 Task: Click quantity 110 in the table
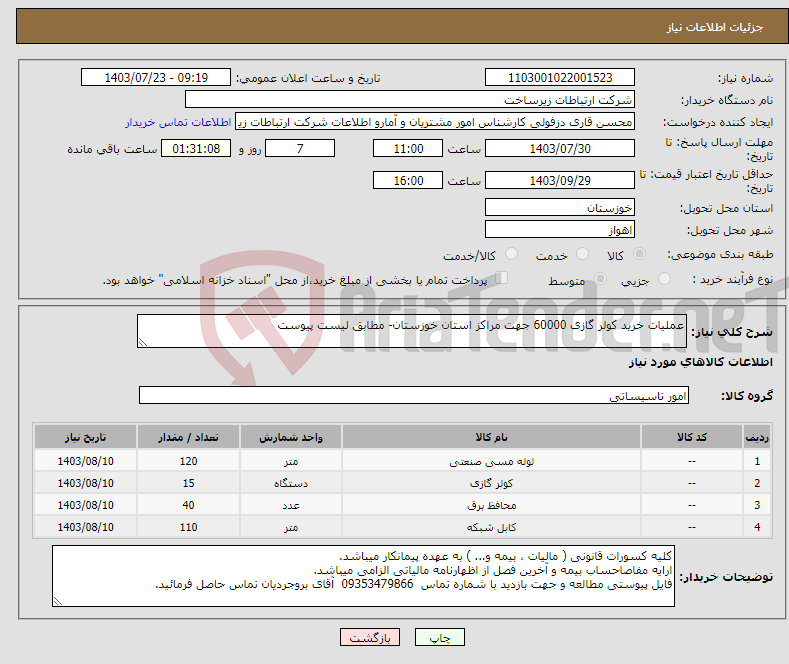(x=188, y=527)
